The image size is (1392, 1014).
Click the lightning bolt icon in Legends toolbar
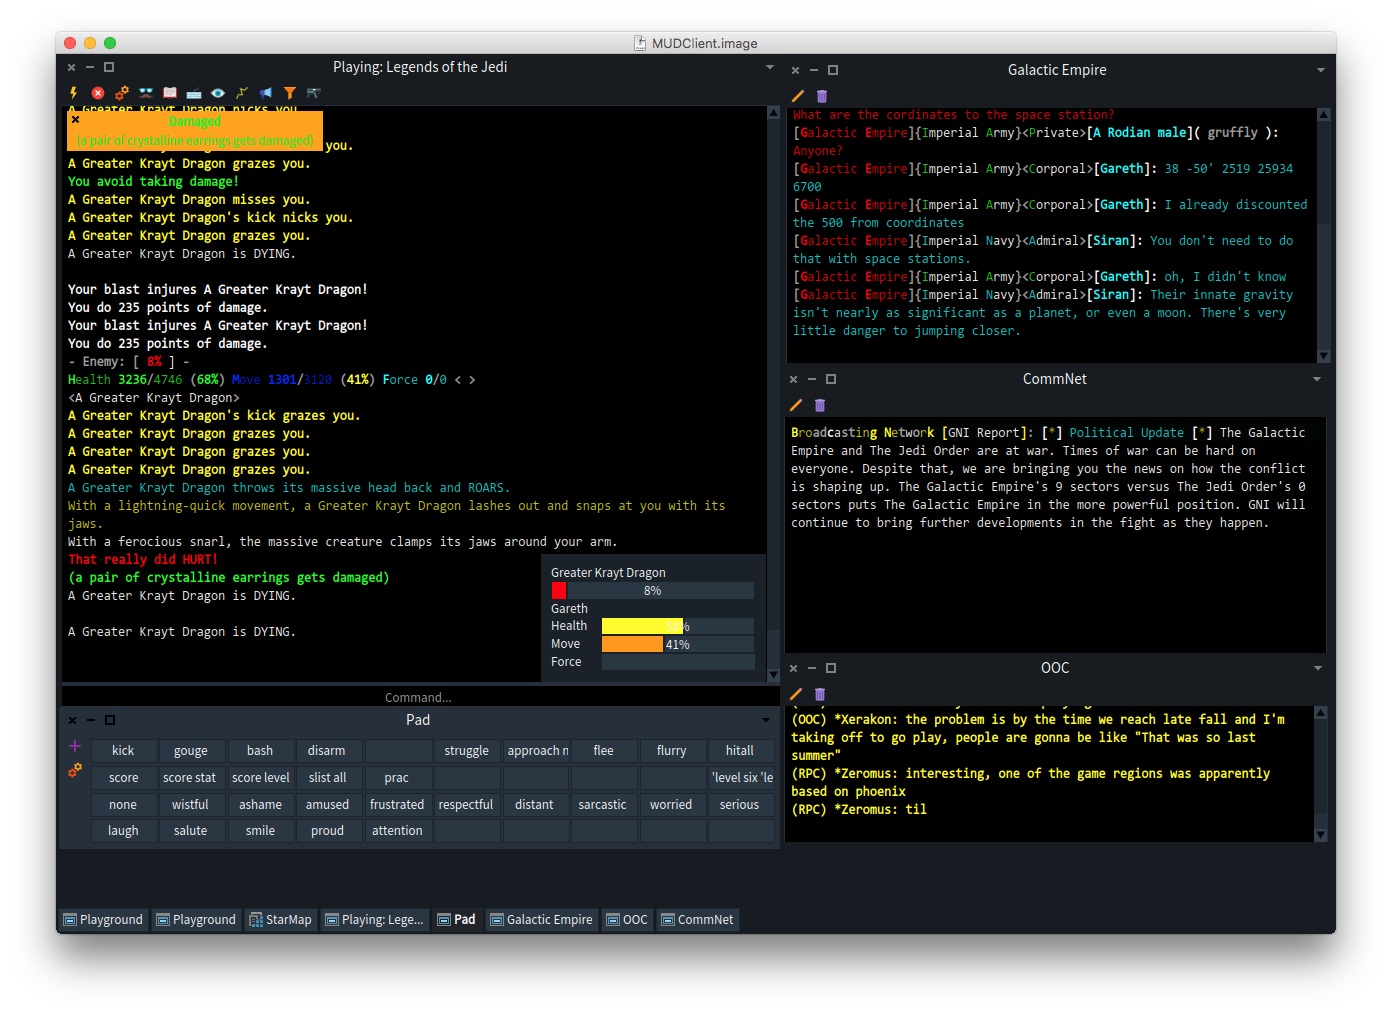74,93
